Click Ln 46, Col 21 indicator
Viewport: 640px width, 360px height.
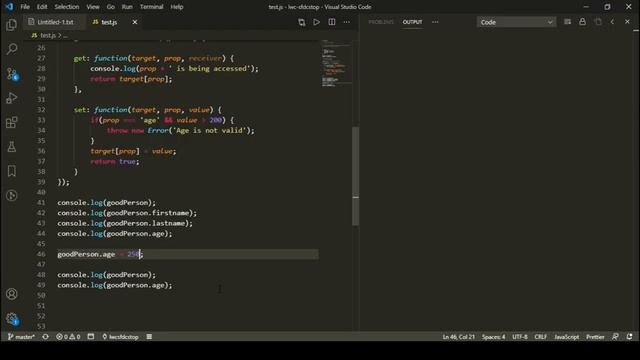[x=458, y=337]
